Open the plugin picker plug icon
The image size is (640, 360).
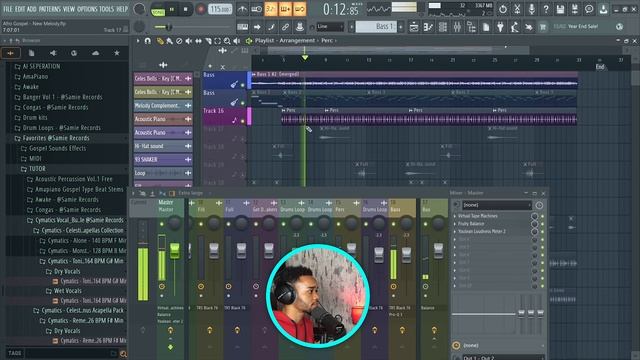pyautogui.click(x=500, y=27)
